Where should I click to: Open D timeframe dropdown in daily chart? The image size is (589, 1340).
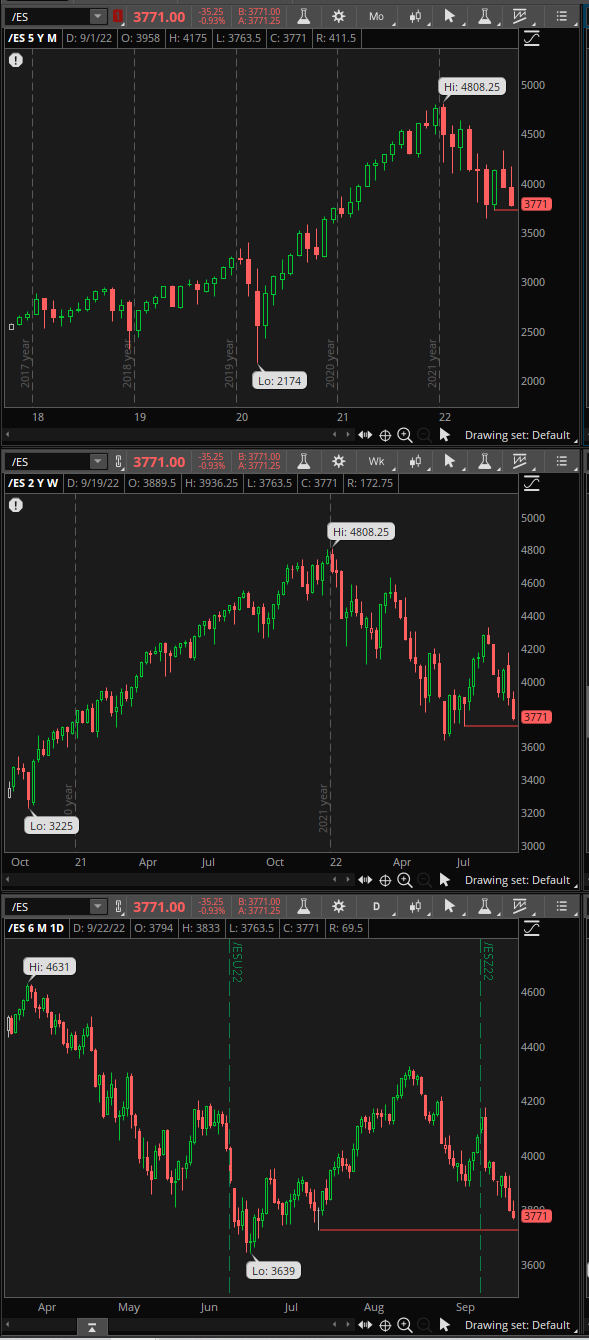[x=377, y=906]
